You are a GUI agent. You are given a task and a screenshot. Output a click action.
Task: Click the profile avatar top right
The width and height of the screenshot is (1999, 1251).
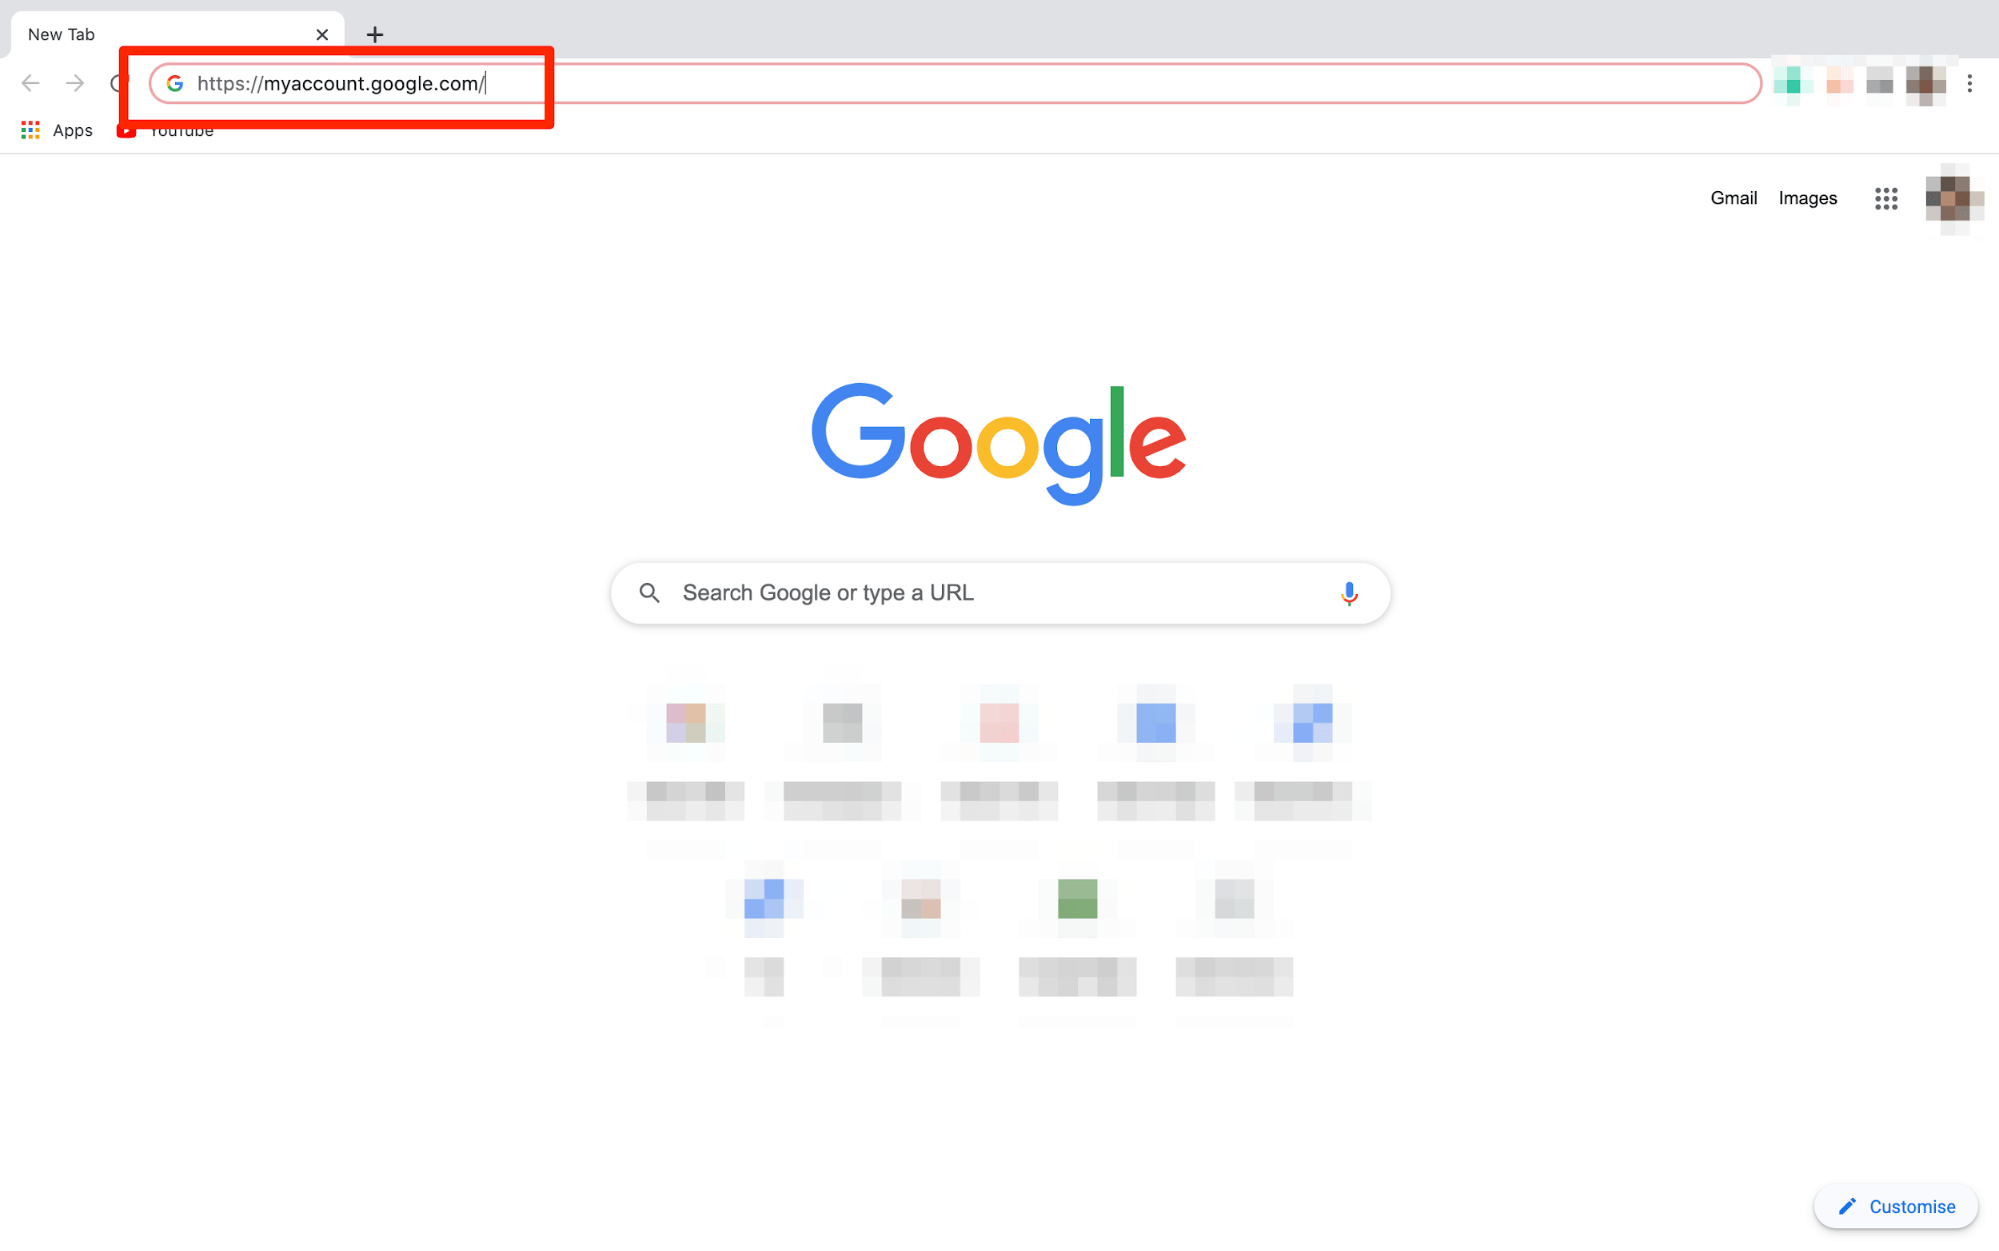point(1950,197)
